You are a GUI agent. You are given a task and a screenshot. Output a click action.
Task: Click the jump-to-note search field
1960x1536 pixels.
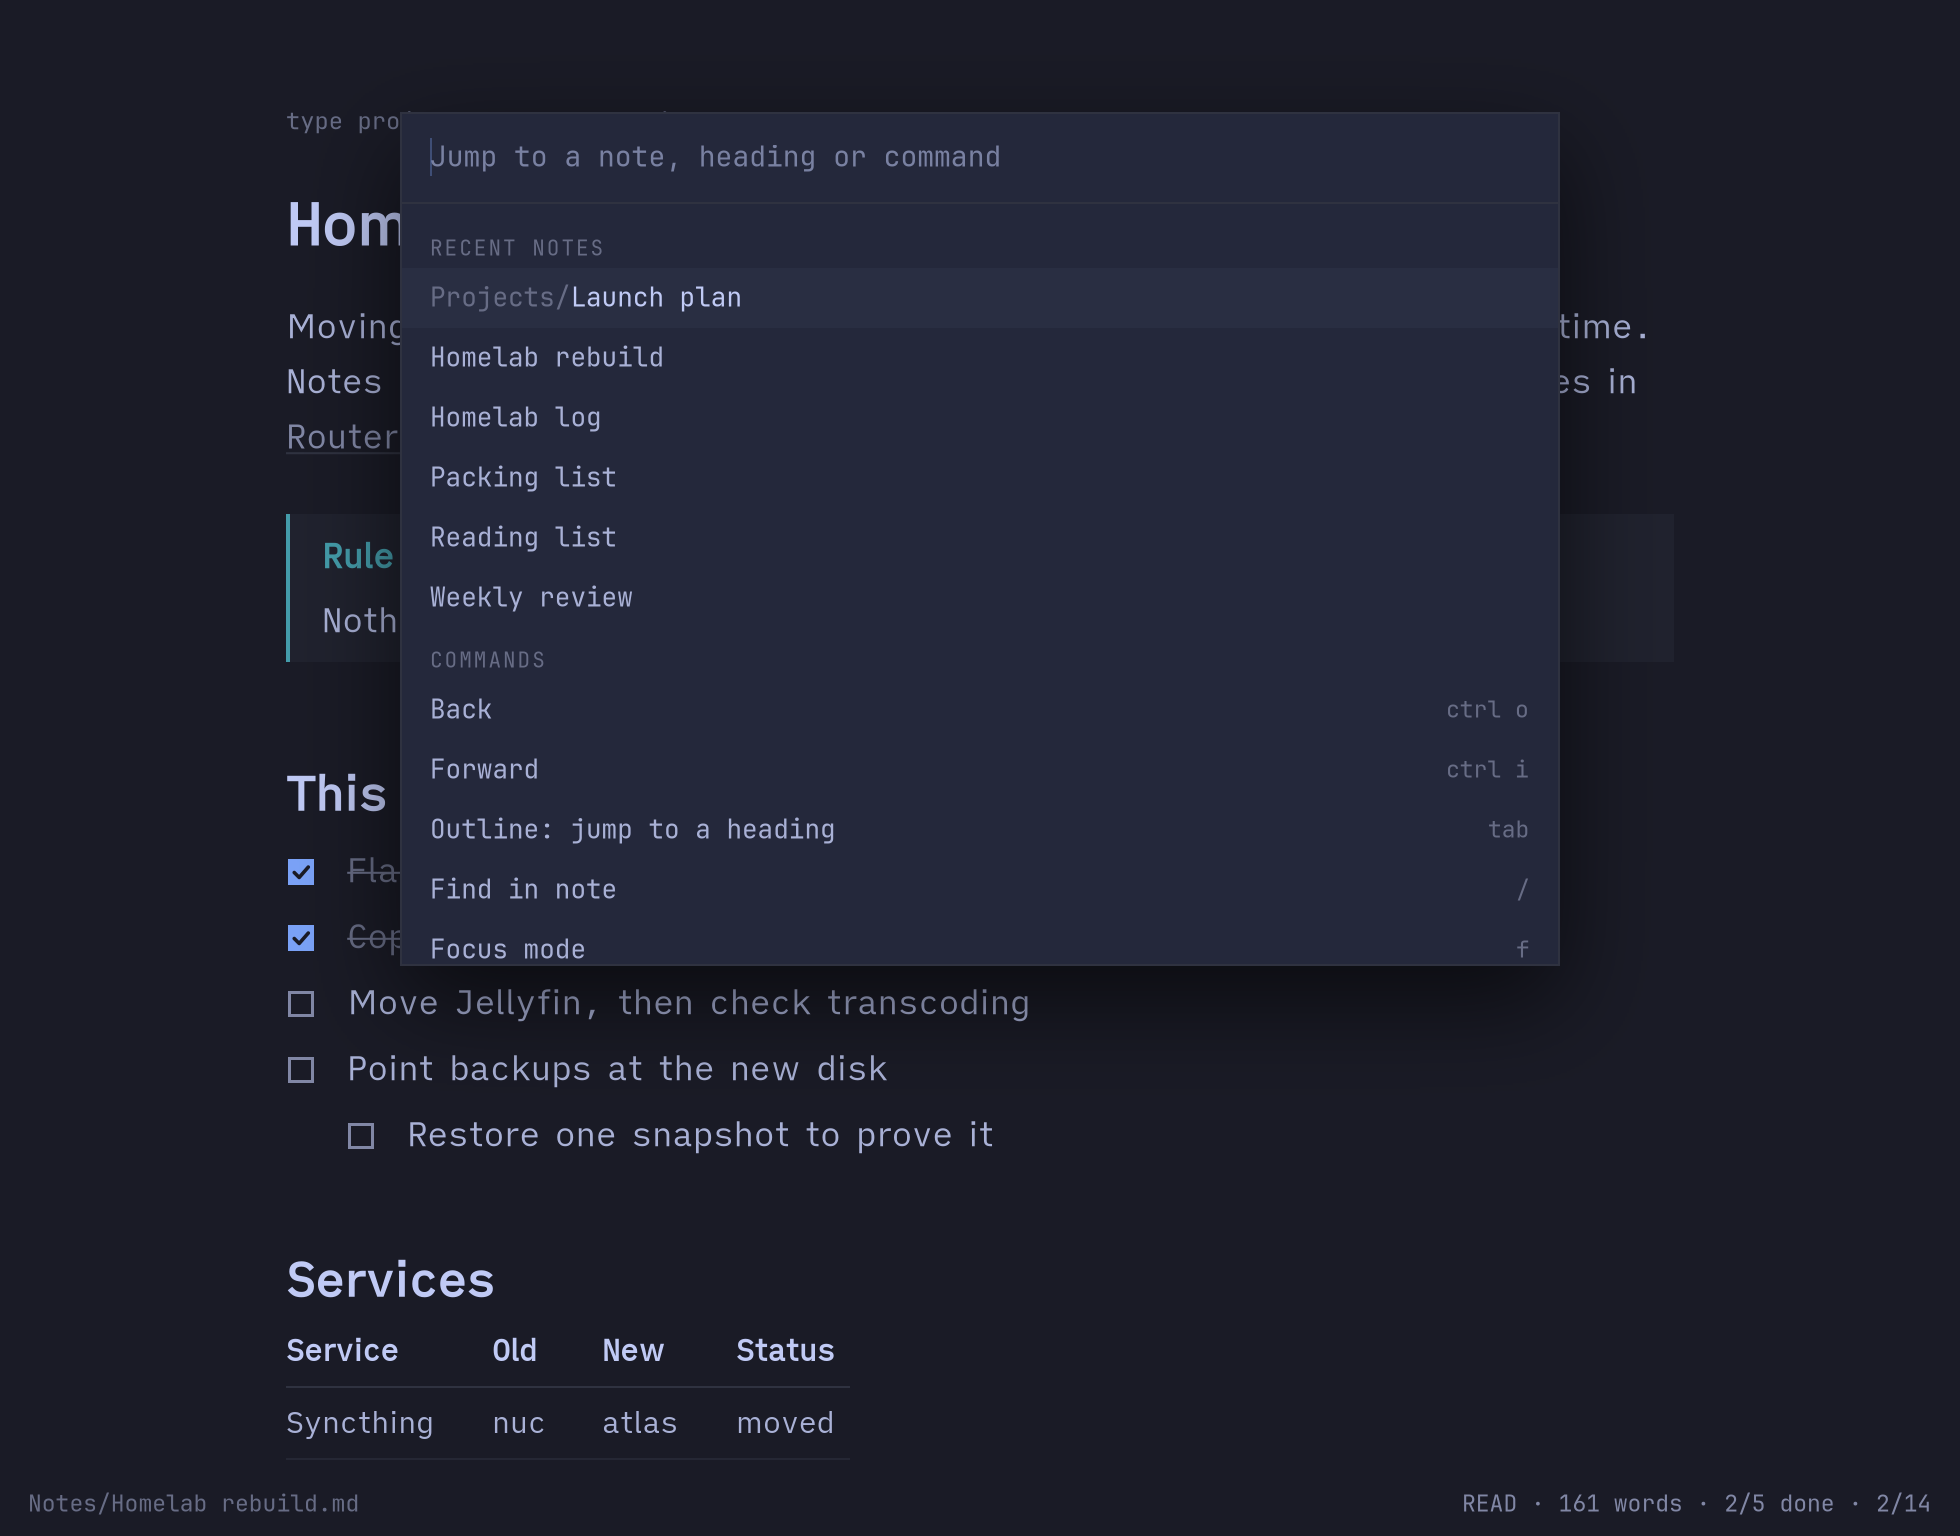pyautogui.click(x=979, y=158)
